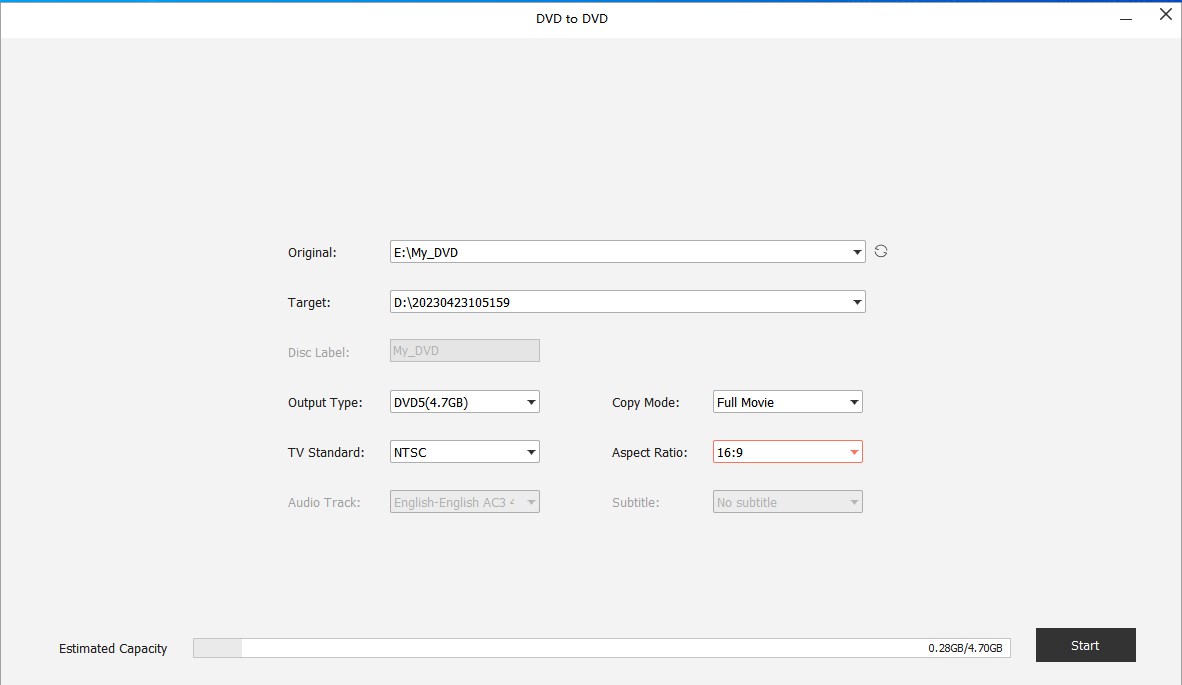The image size is (1182, 685).
Task: Click the Audio Track dropdown
Action: click(x=465, y=502)
